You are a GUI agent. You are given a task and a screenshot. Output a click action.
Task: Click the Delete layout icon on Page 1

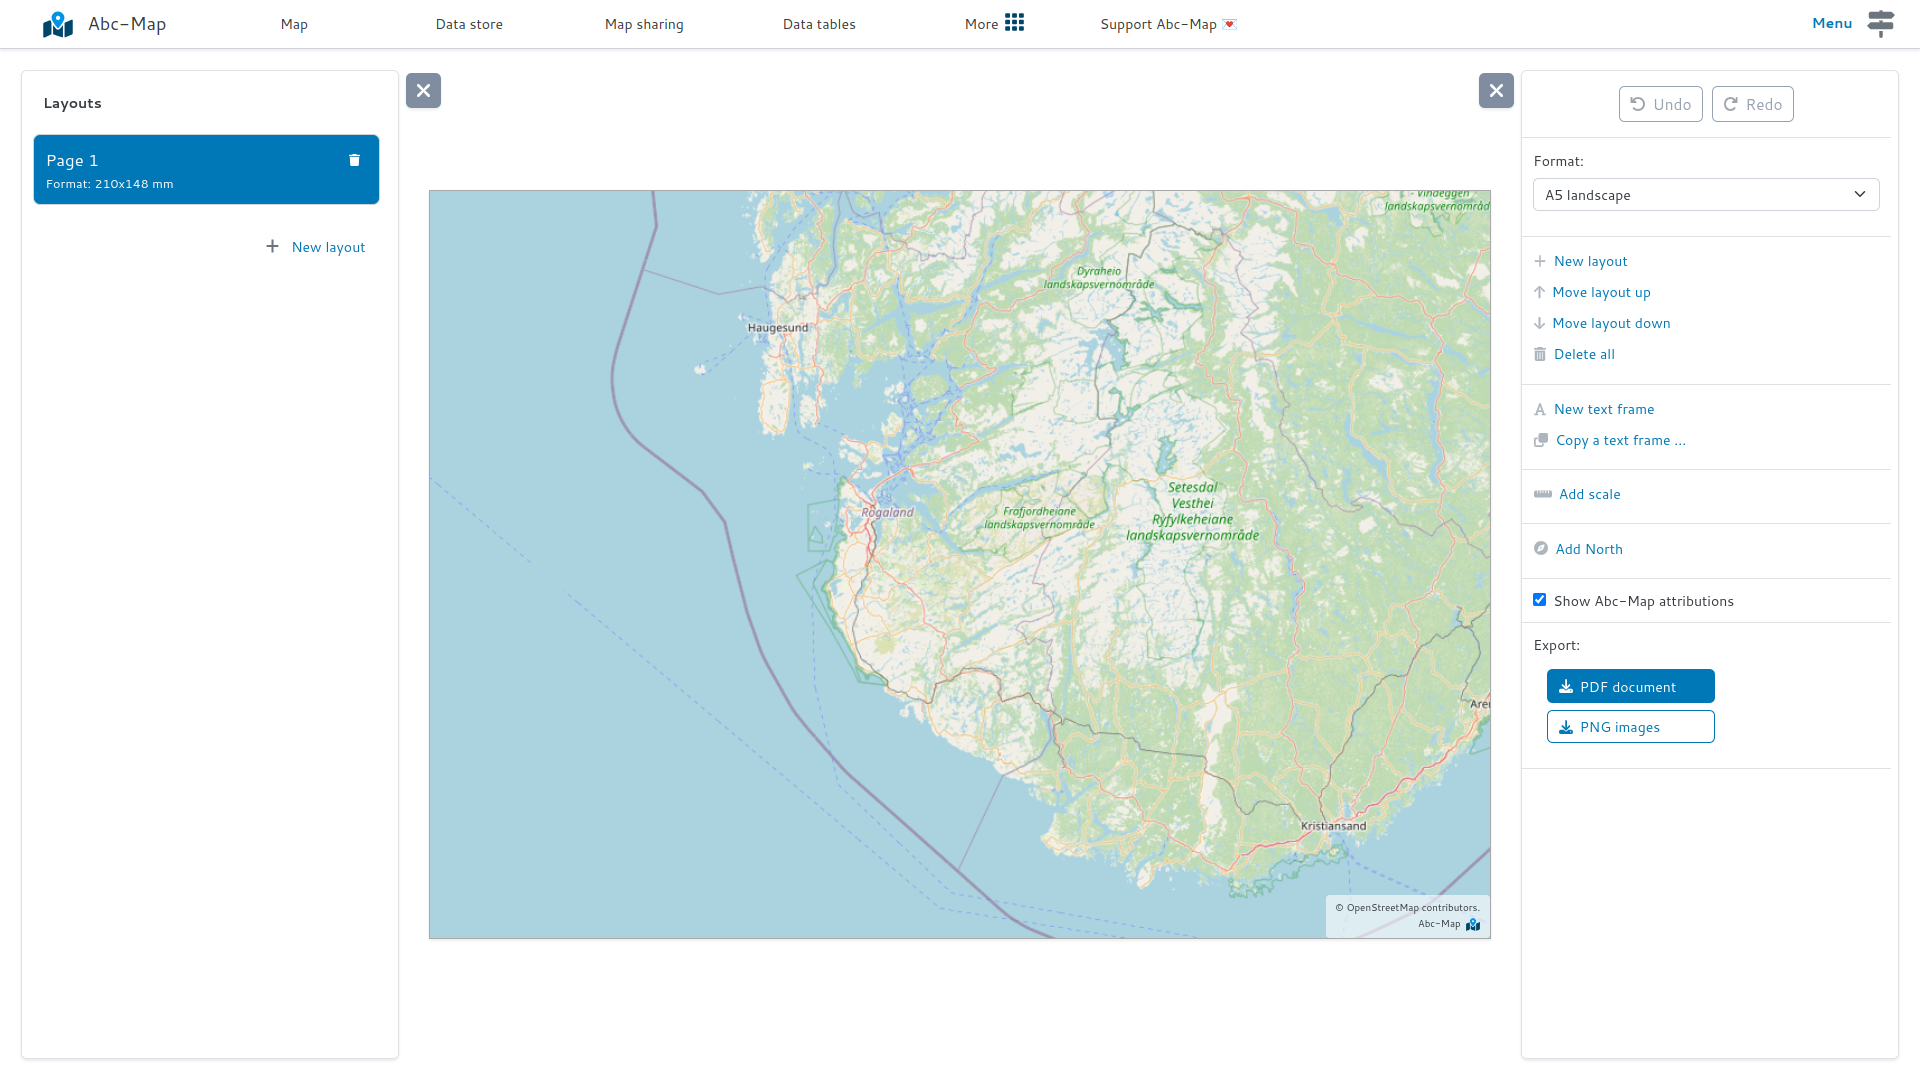pyautogui.click(x=353, y=160)
